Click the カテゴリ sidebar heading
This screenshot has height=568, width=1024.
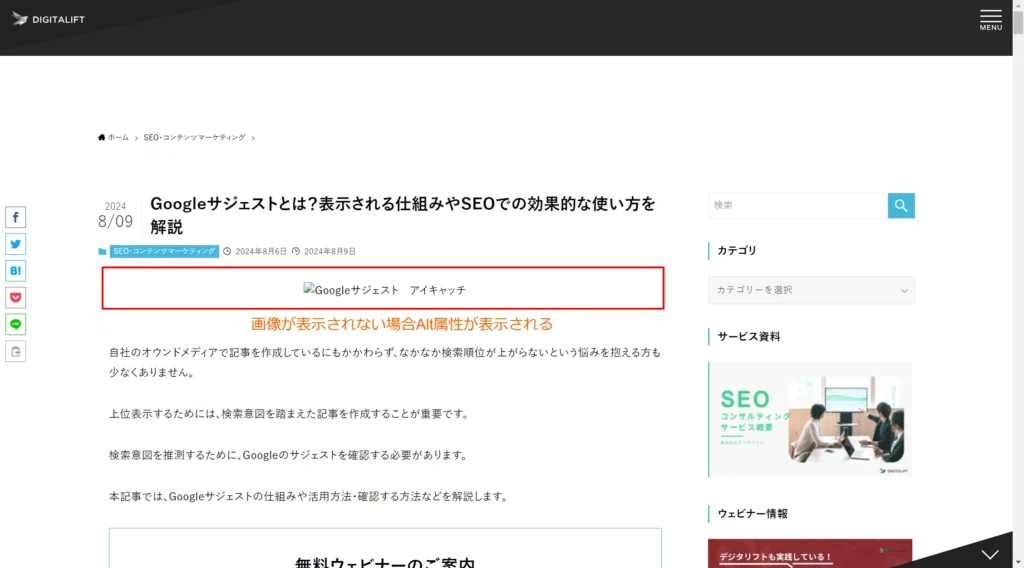click(737, 251)
